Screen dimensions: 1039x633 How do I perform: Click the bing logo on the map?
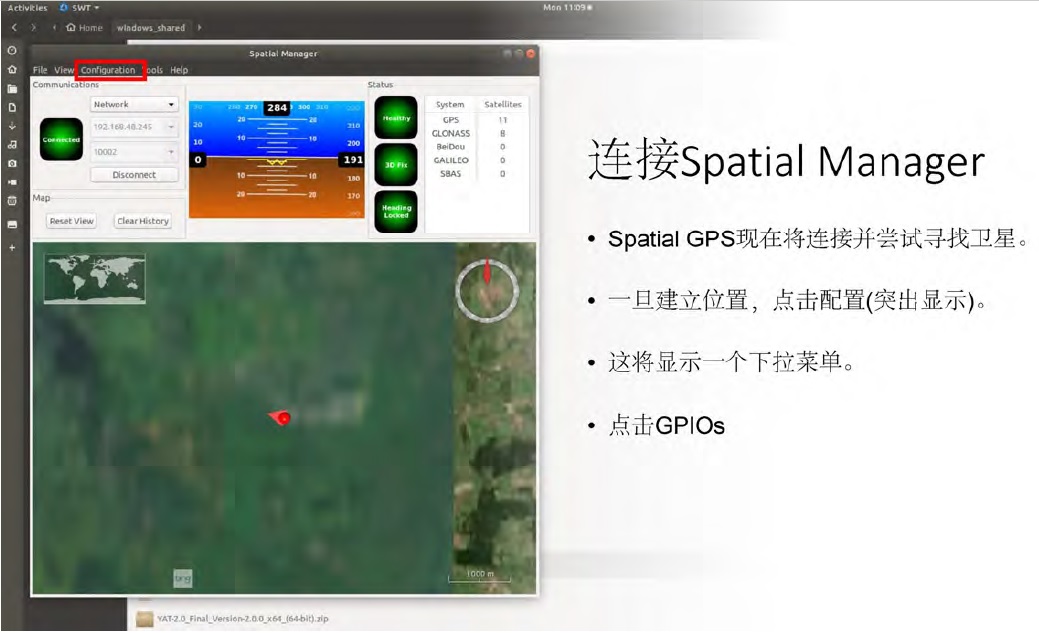click(x=182, y=578)
